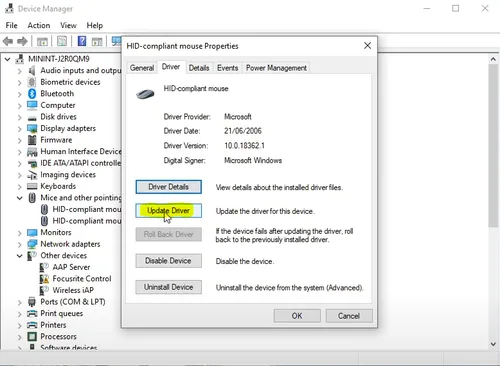The image size is (500, 366).
Task: Click the device tree scrollbar down arrow
Action: coord(493,344)
